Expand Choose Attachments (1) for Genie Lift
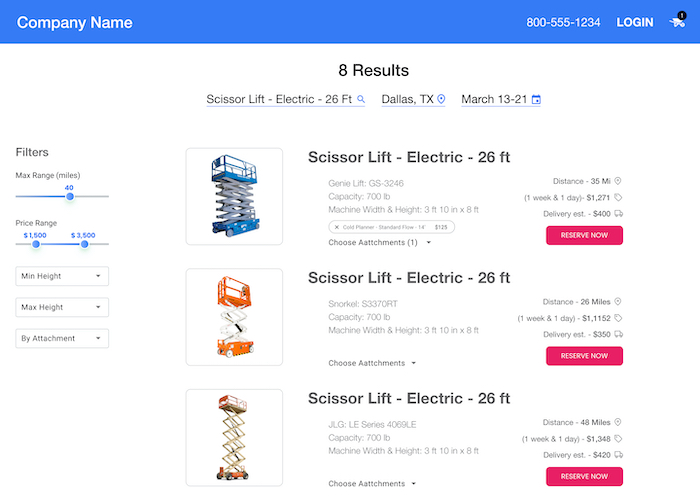This screenshot has width=700, height=498. point(378,243)
